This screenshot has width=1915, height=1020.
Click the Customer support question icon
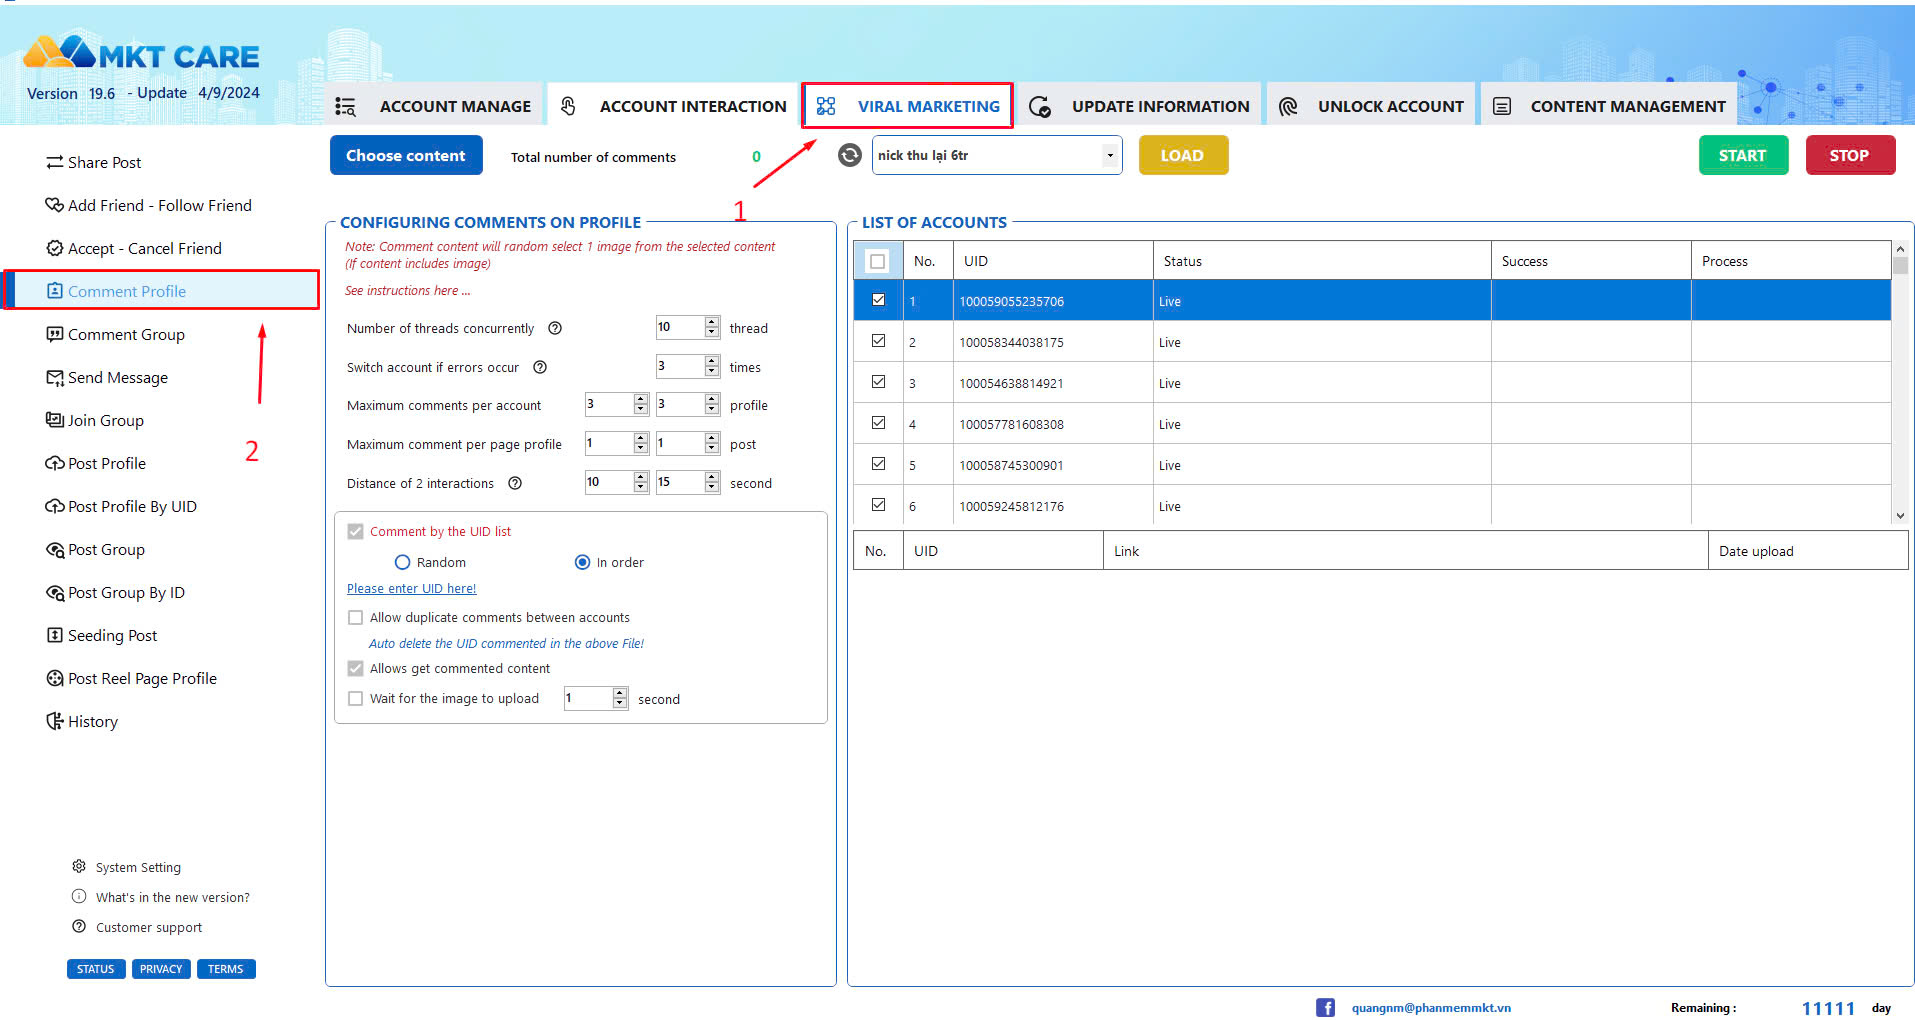click(79, 926)
